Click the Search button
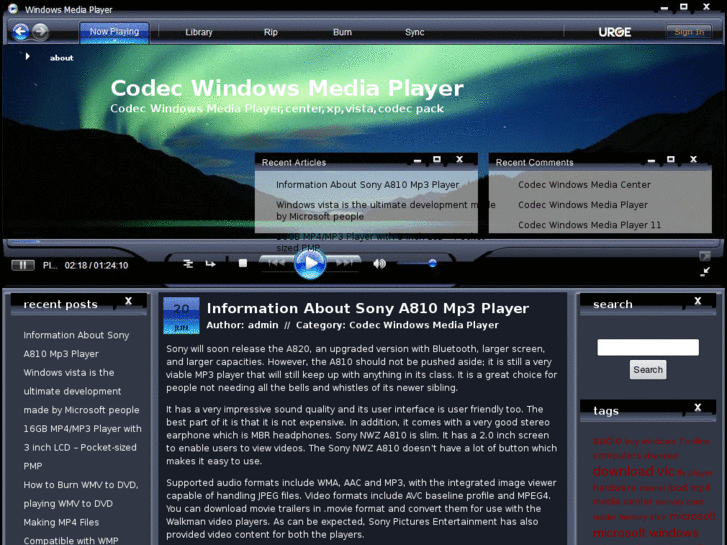Image resolution: width=727 pixels, height=545 pixels. point(648,370)
